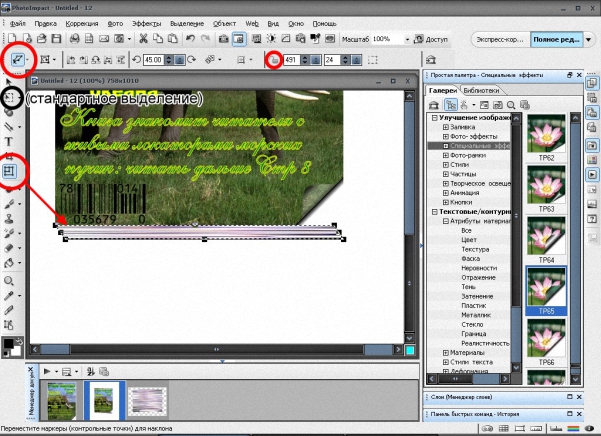The height and width of the screenshot is (436, 601).
Task: Switch to the Галереи tab
Action: click(x=443, y=90)
